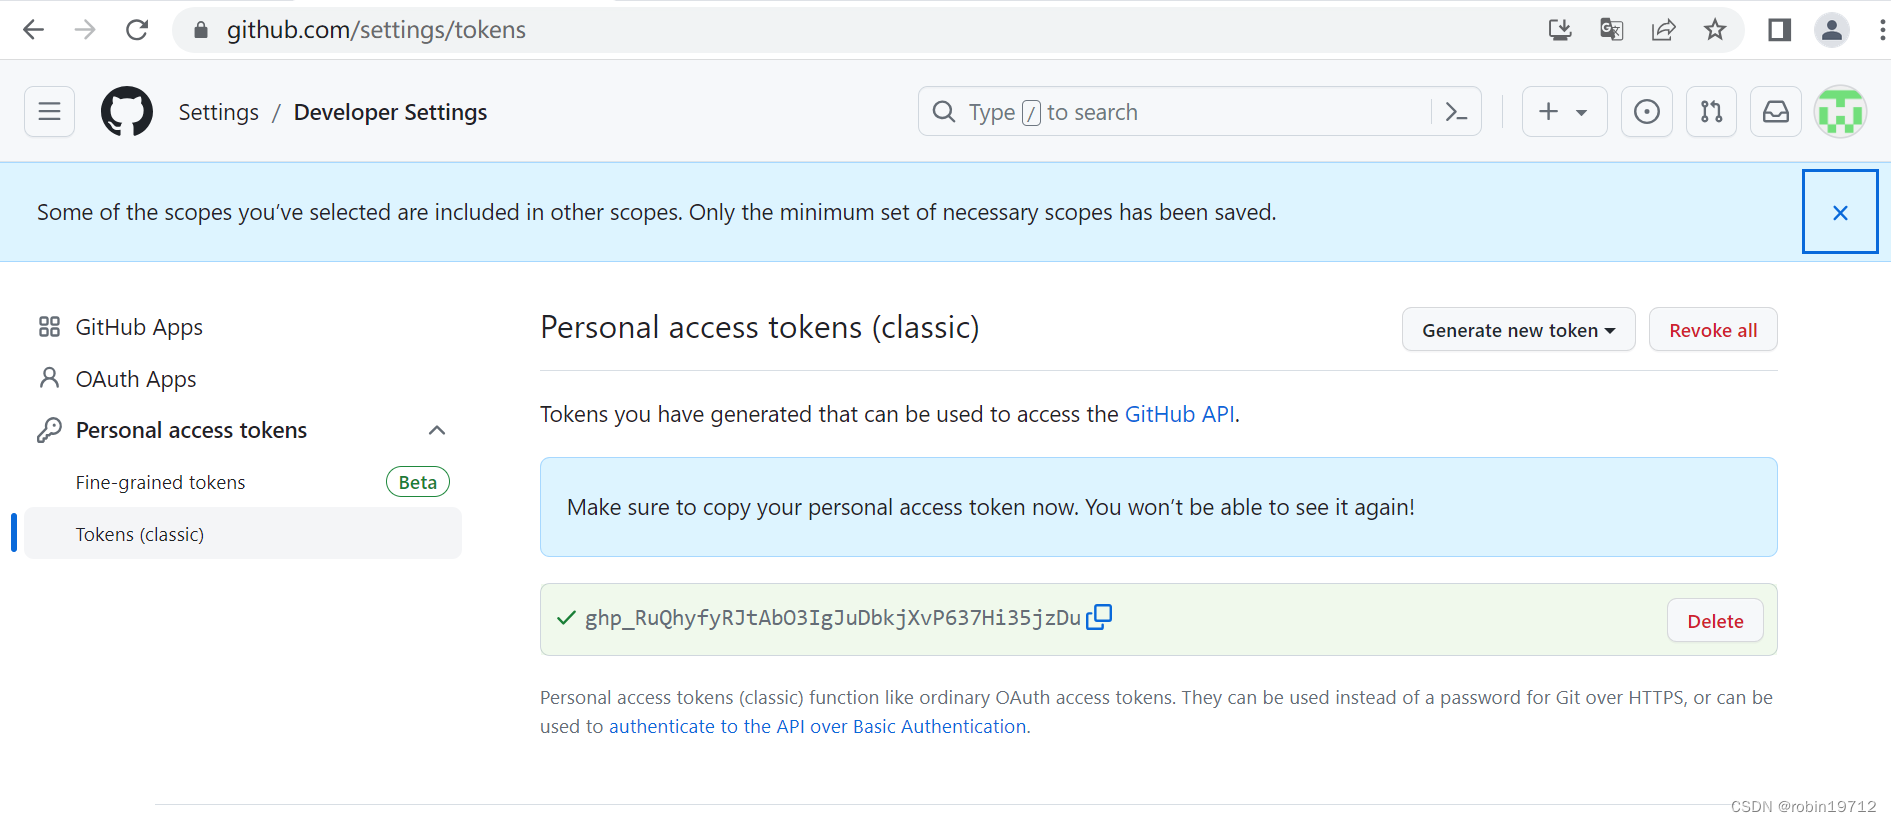Delete the listed access token
The image size is (1891, 822).
1715,621
